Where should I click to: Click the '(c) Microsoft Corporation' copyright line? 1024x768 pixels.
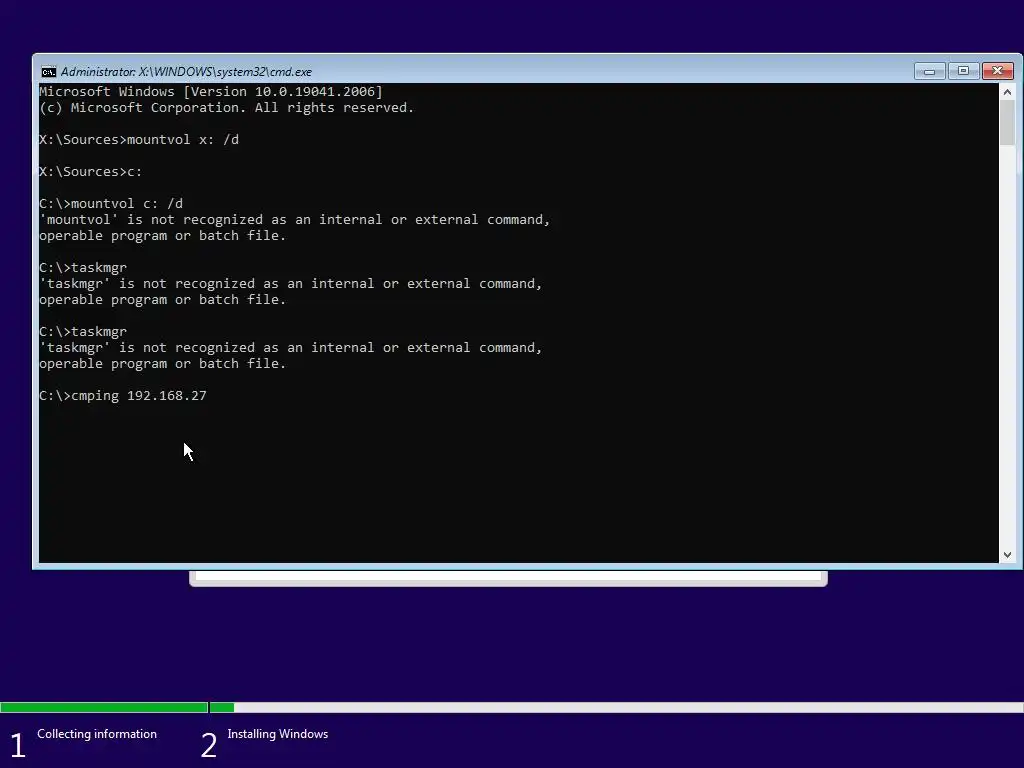[x=227, y=108]
